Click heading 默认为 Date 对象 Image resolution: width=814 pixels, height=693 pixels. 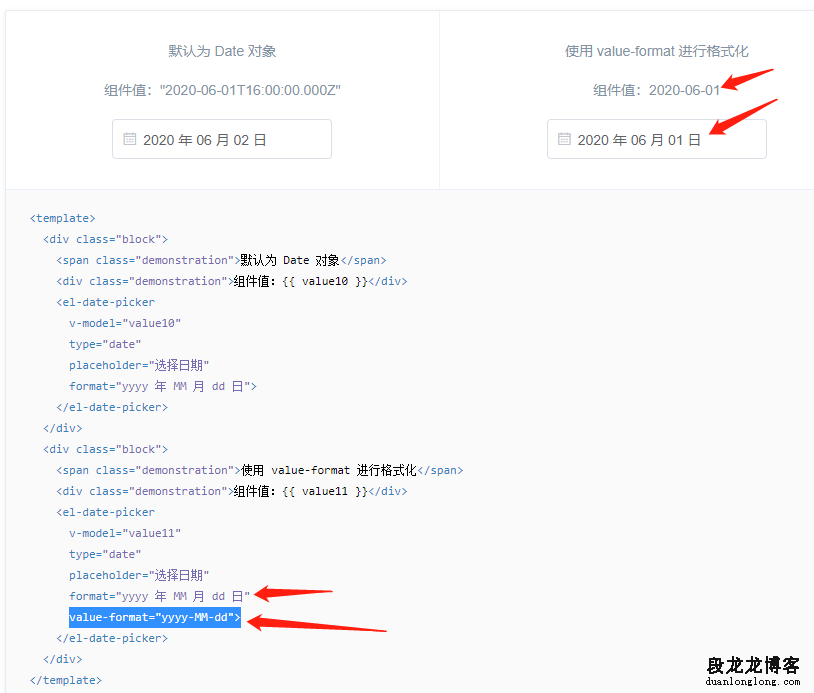point(222,51)
